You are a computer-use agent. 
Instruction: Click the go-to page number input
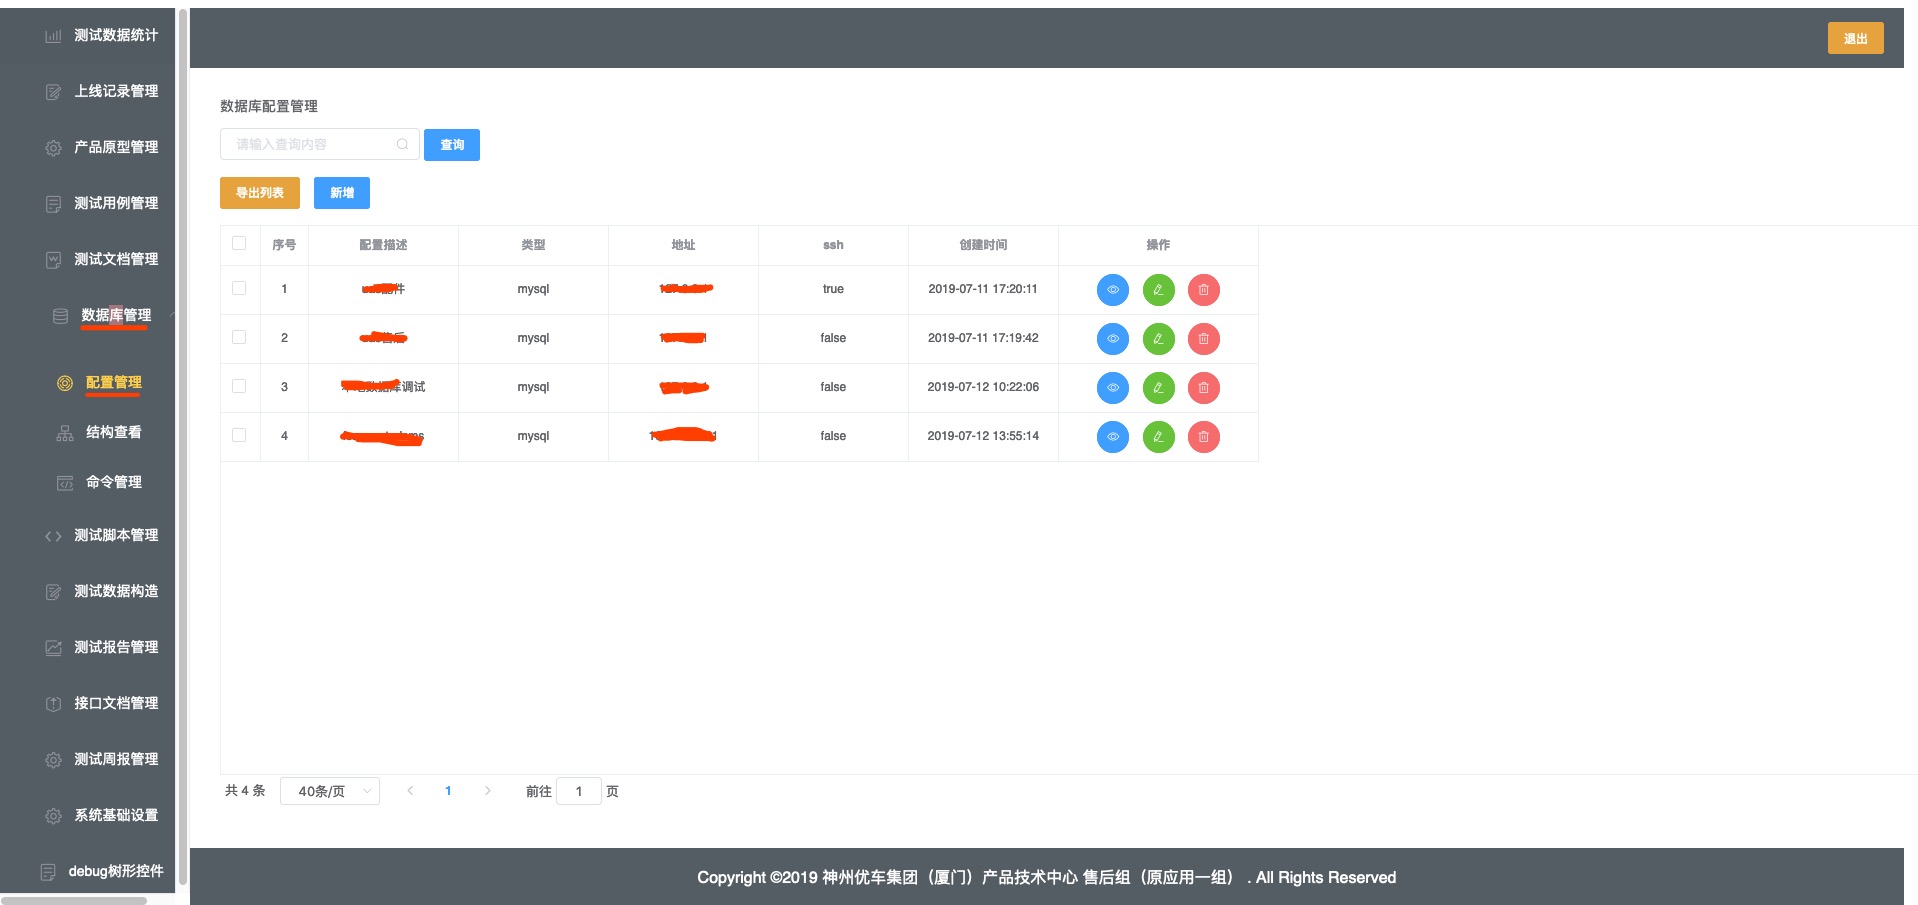579,791
